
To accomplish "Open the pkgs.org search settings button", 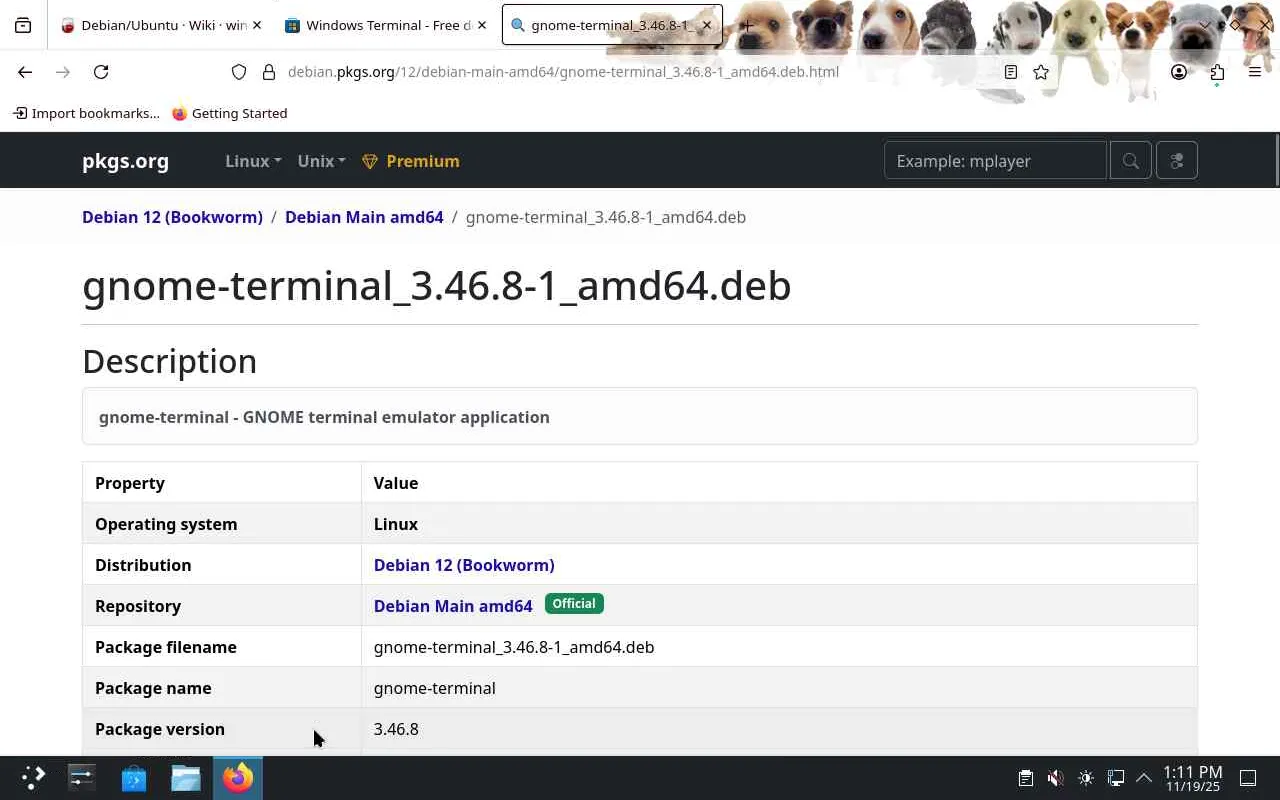I will coord(1177,161).
